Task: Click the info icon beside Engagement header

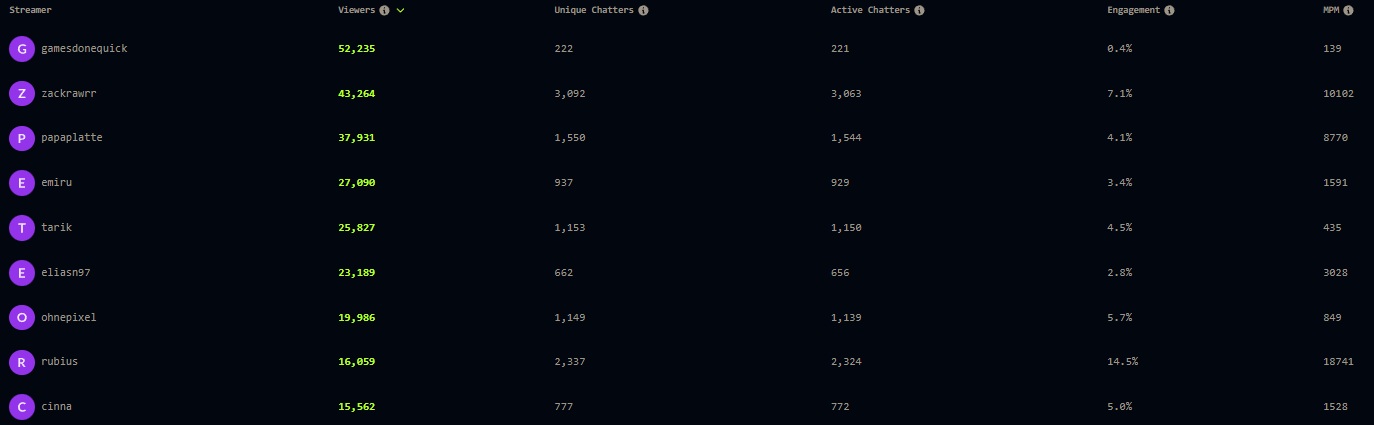Action: tap(1169, 10)
